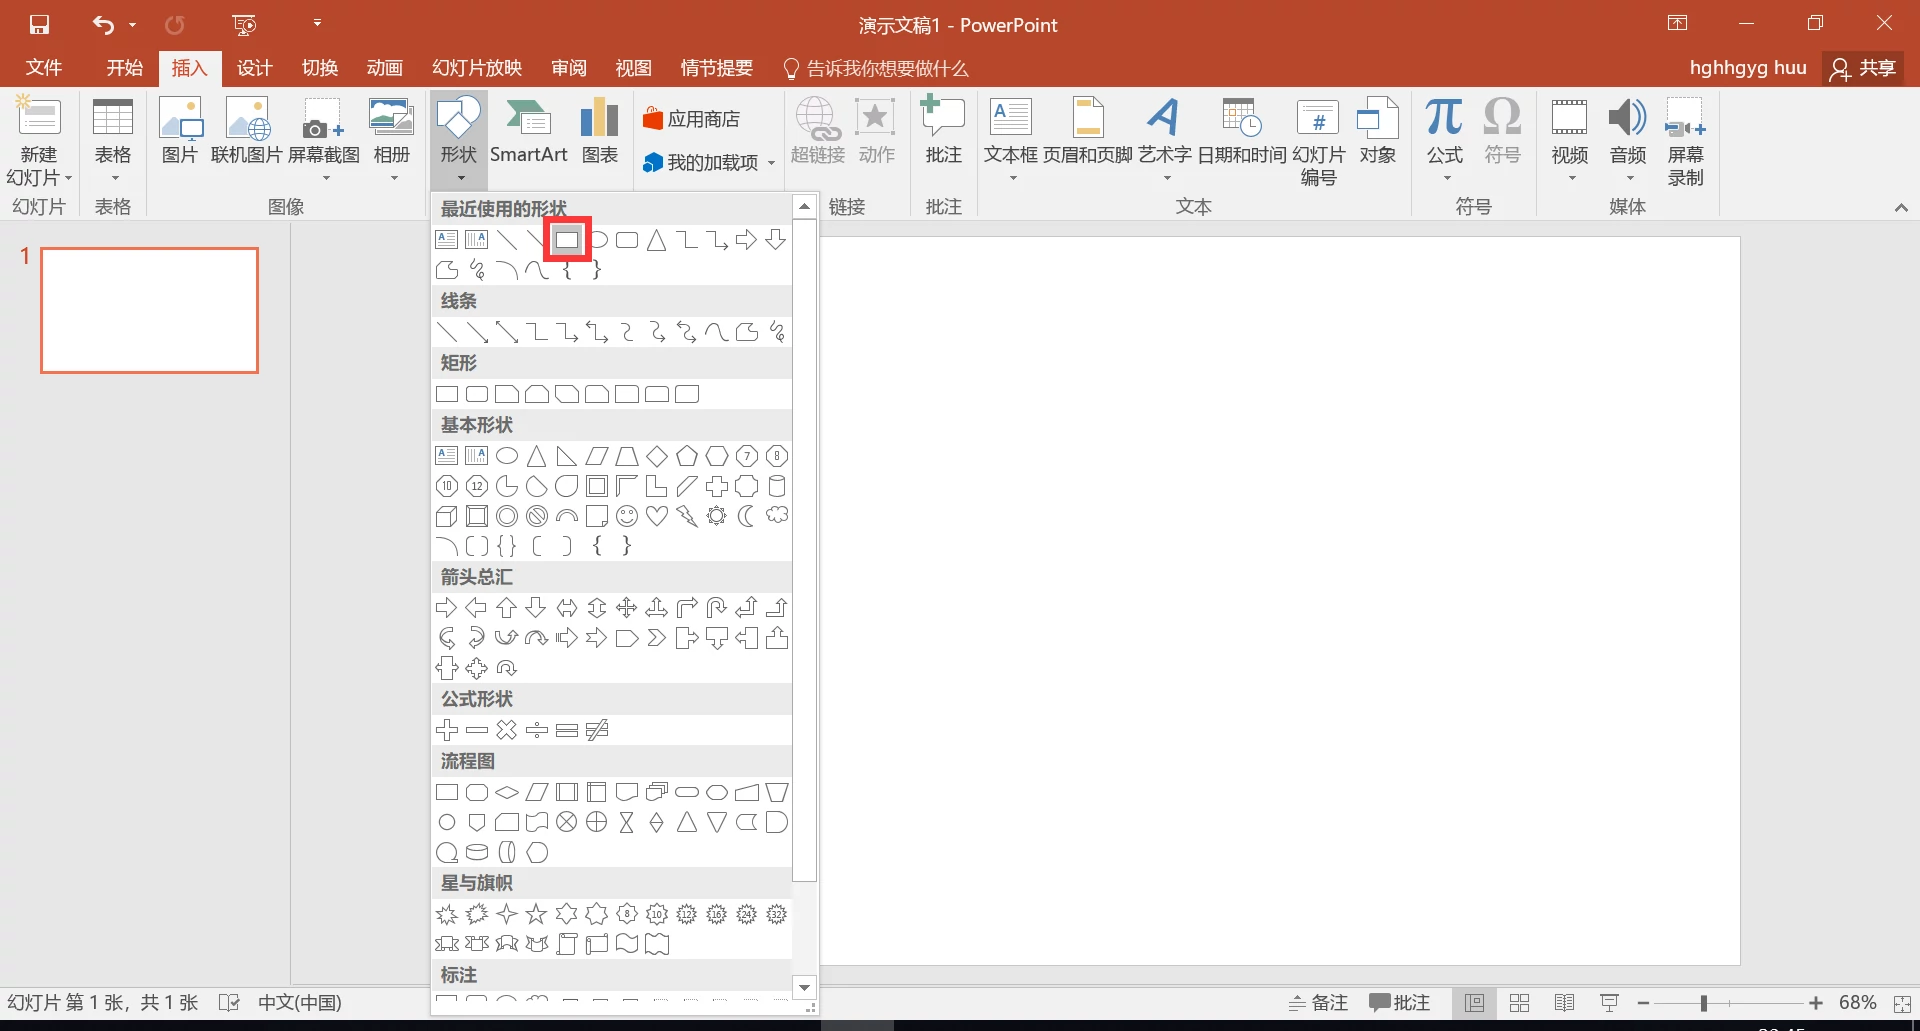Select the flowchart decision diamond shape
The width and height of the screenshot is (1920, 1031).
click(507, 793)
